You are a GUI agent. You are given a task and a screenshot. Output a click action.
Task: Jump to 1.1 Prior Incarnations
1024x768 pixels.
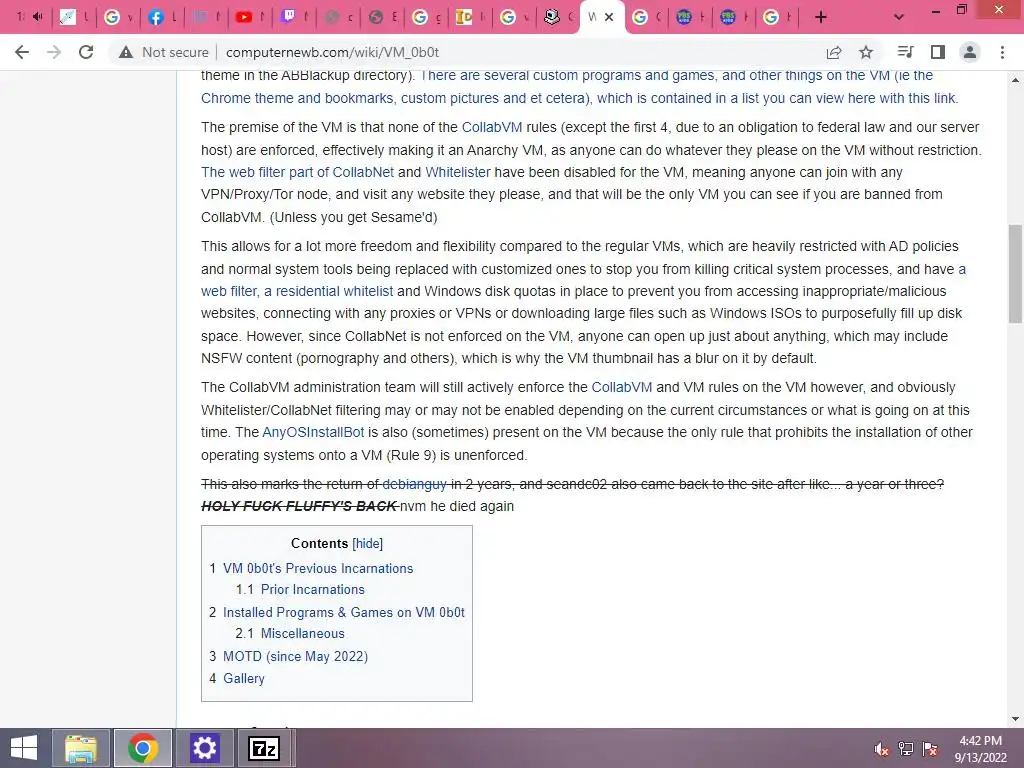coord(313,590)
